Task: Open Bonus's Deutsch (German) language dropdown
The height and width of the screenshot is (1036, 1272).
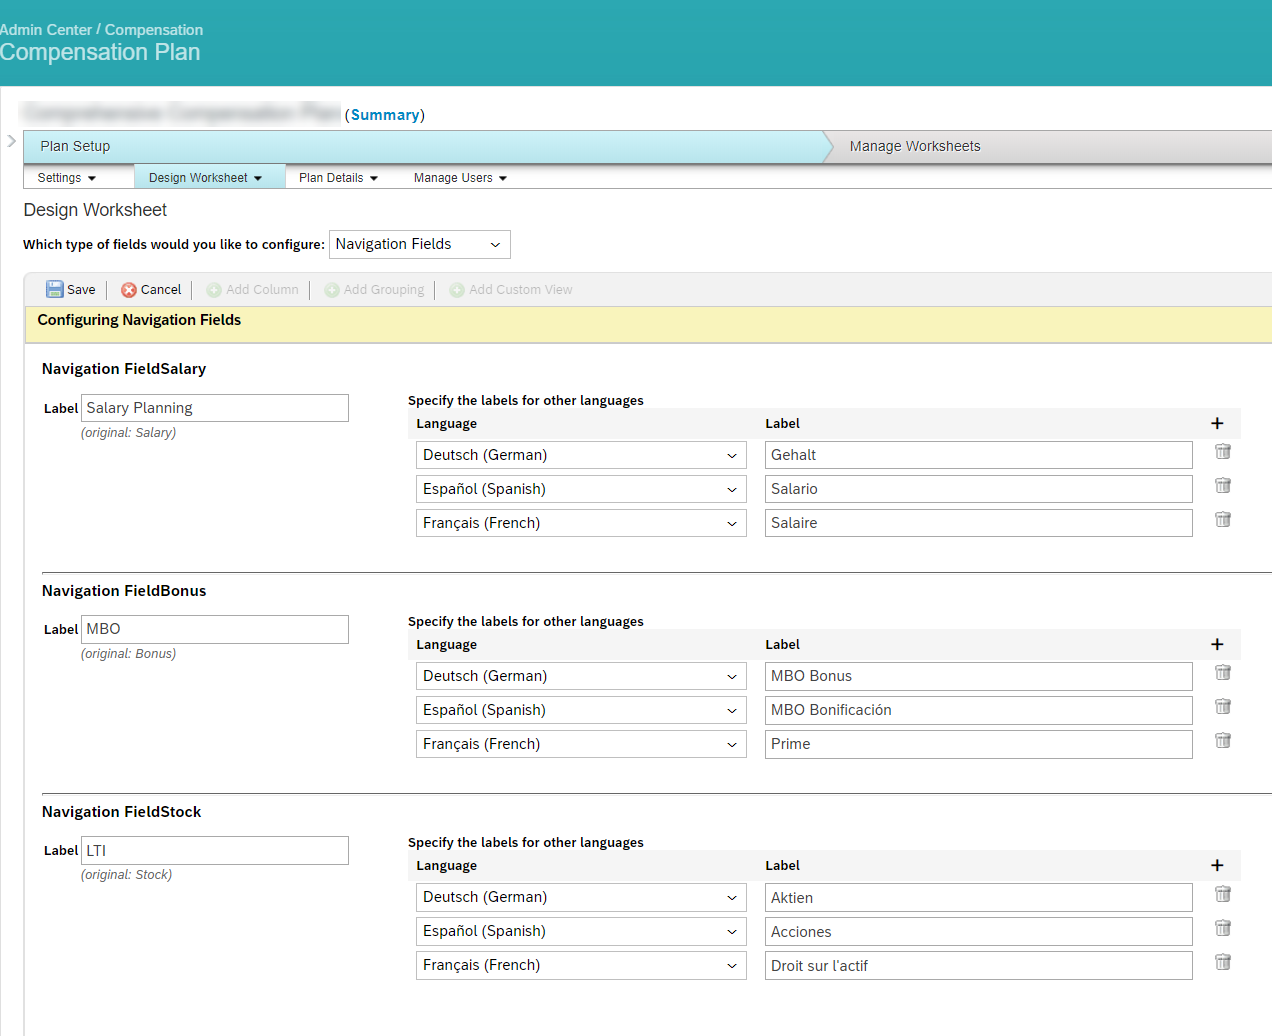Action: 581,676
